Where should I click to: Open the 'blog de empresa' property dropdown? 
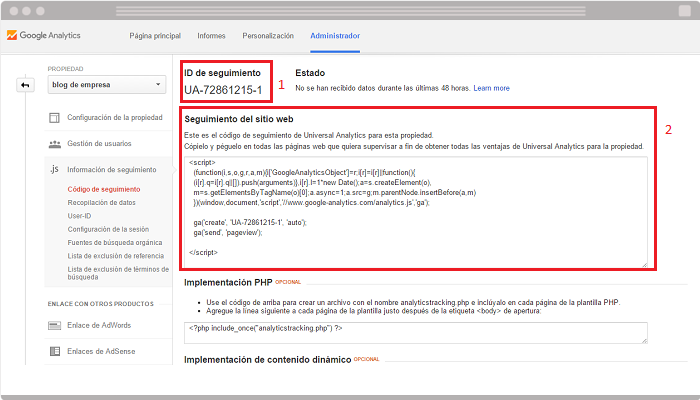click(x=105, y=85)
